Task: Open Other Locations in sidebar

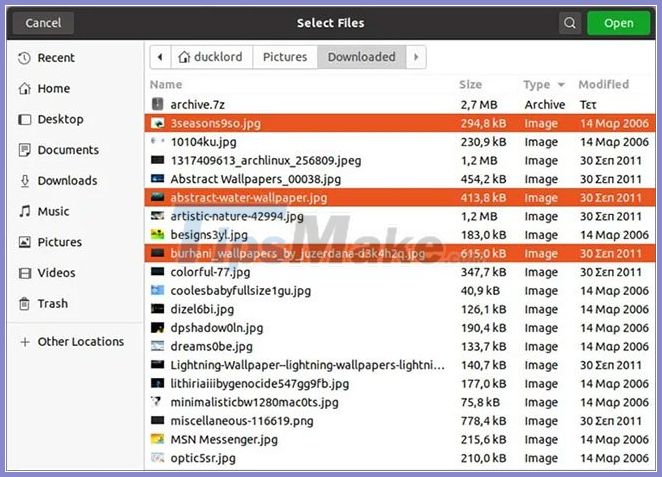Action: 75,341
